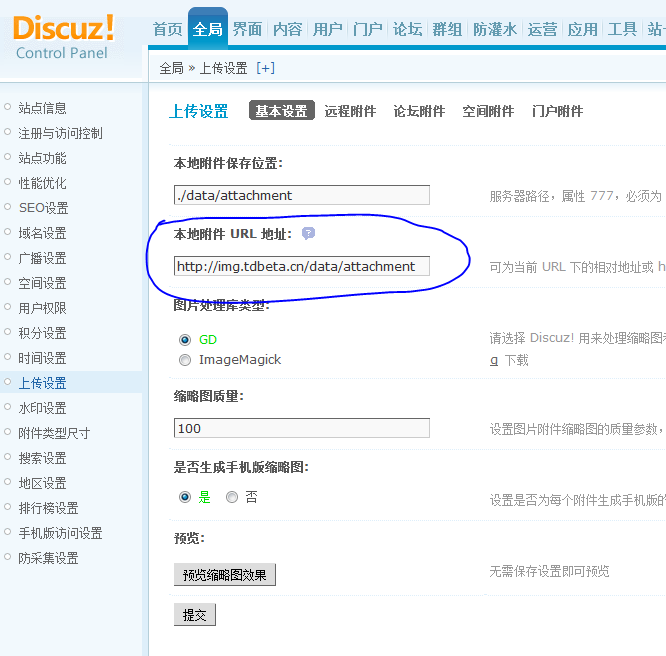Click the [+] add shortcut link

(x=265, y=68)
